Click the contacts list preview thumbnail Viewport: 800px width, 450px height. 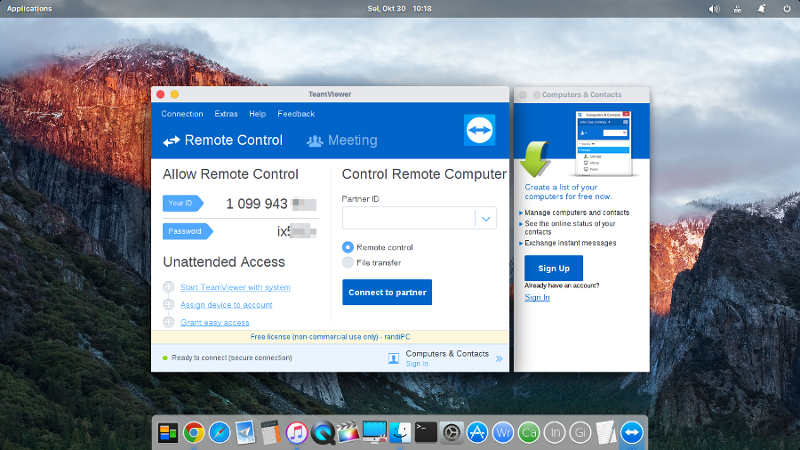pos(603,143)
